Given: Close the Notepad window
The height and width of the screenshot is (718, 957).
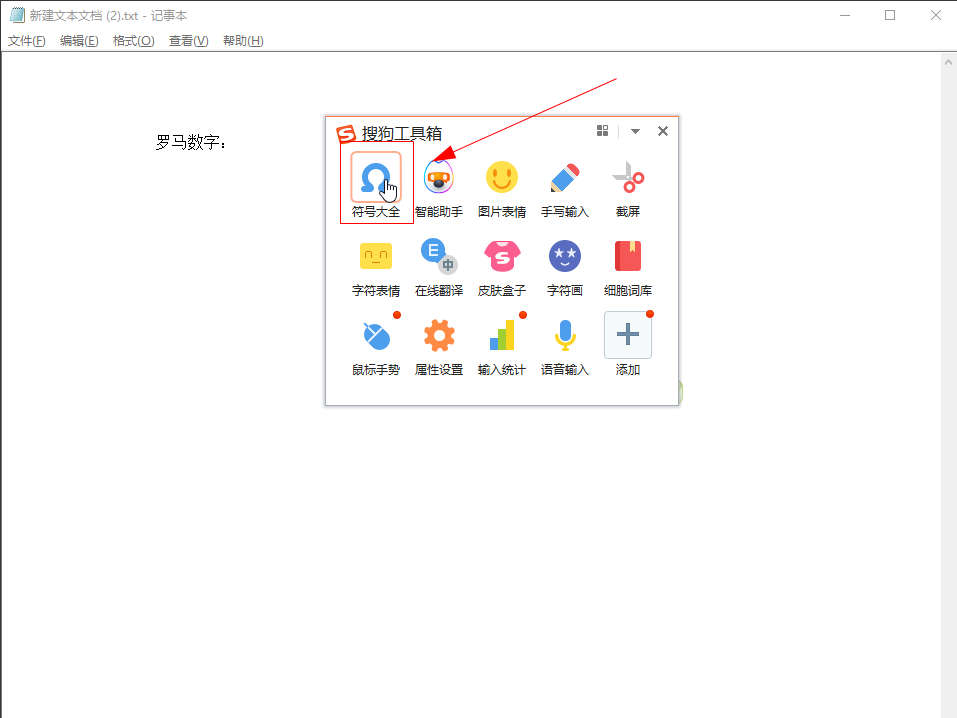Looking at the screenshot, I should pos(935,15).
